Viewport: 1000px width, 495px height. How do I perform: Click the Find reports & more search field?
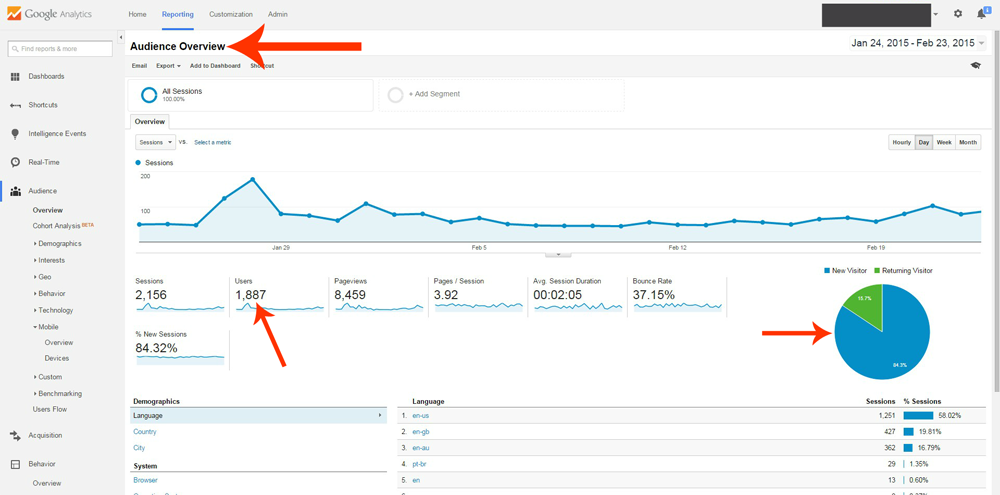(60, 48)
